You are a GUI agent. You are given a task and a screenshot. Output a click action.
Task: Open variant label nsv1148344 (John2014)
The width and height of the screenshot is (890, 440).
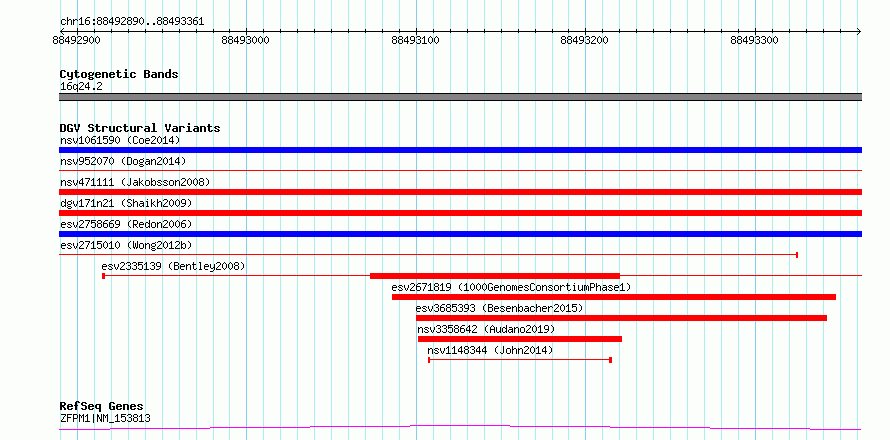(490, 350)
